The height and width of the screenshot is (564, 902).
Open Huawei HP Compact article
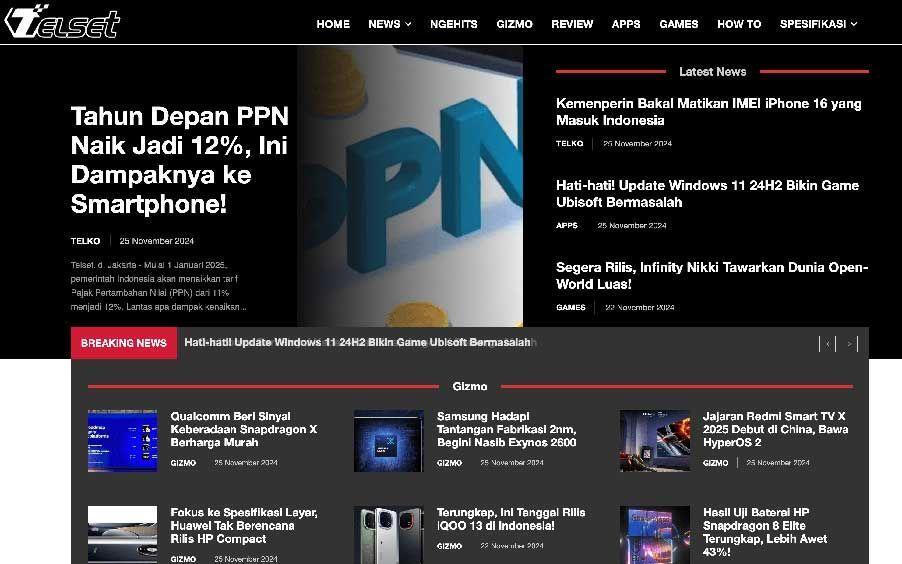(244, 525)
